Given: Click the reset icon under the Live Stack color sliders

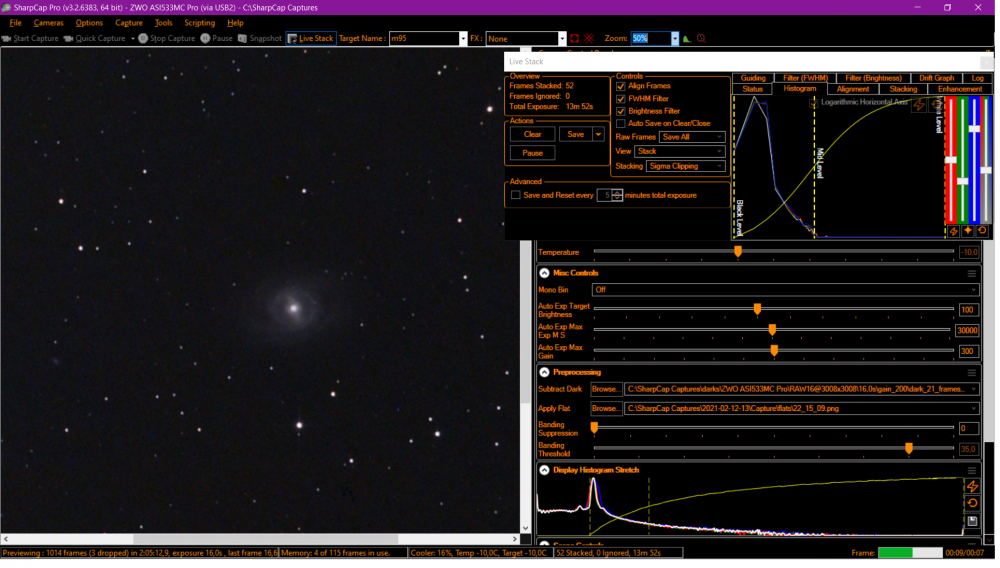Looking at the screenshot, I should pos(982,231).
